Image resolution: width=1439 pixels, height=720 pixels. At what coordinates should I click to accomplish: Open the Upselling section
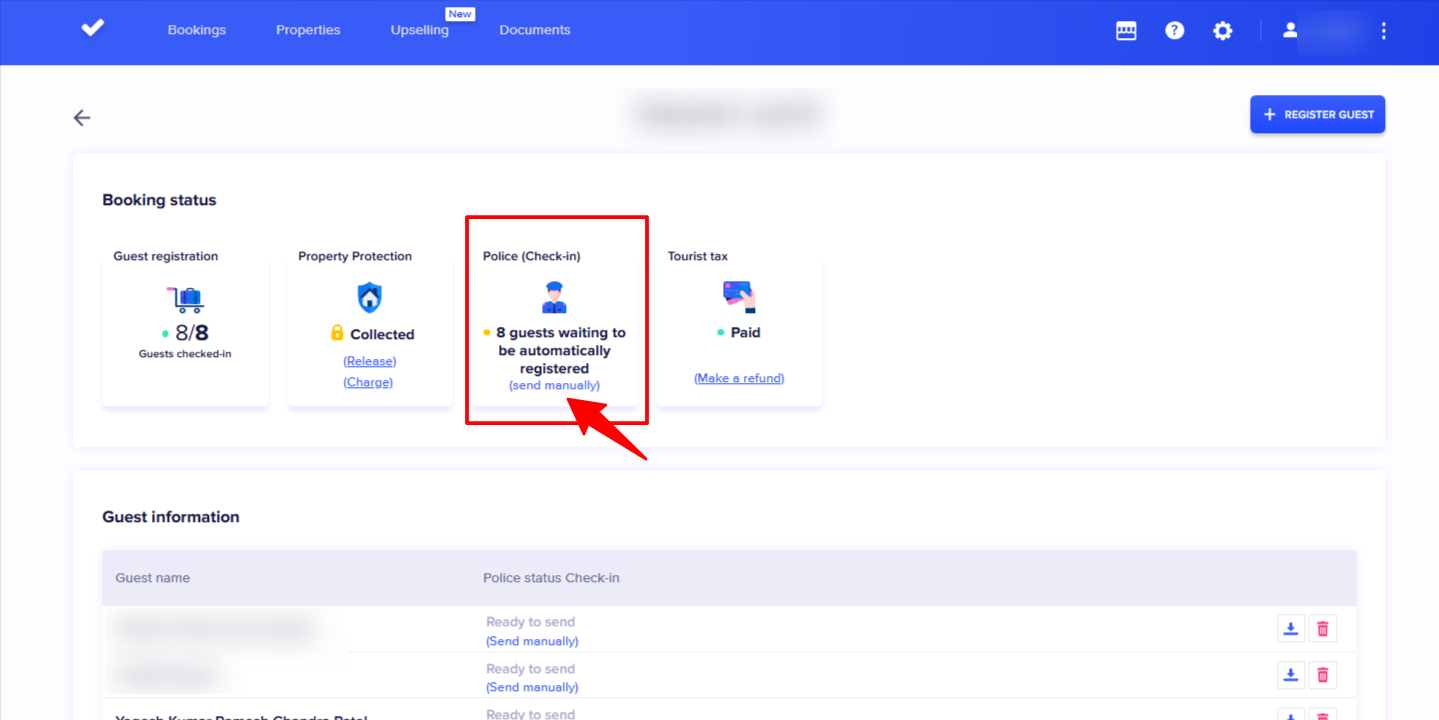pyautogui.click(x=420, y=30)
